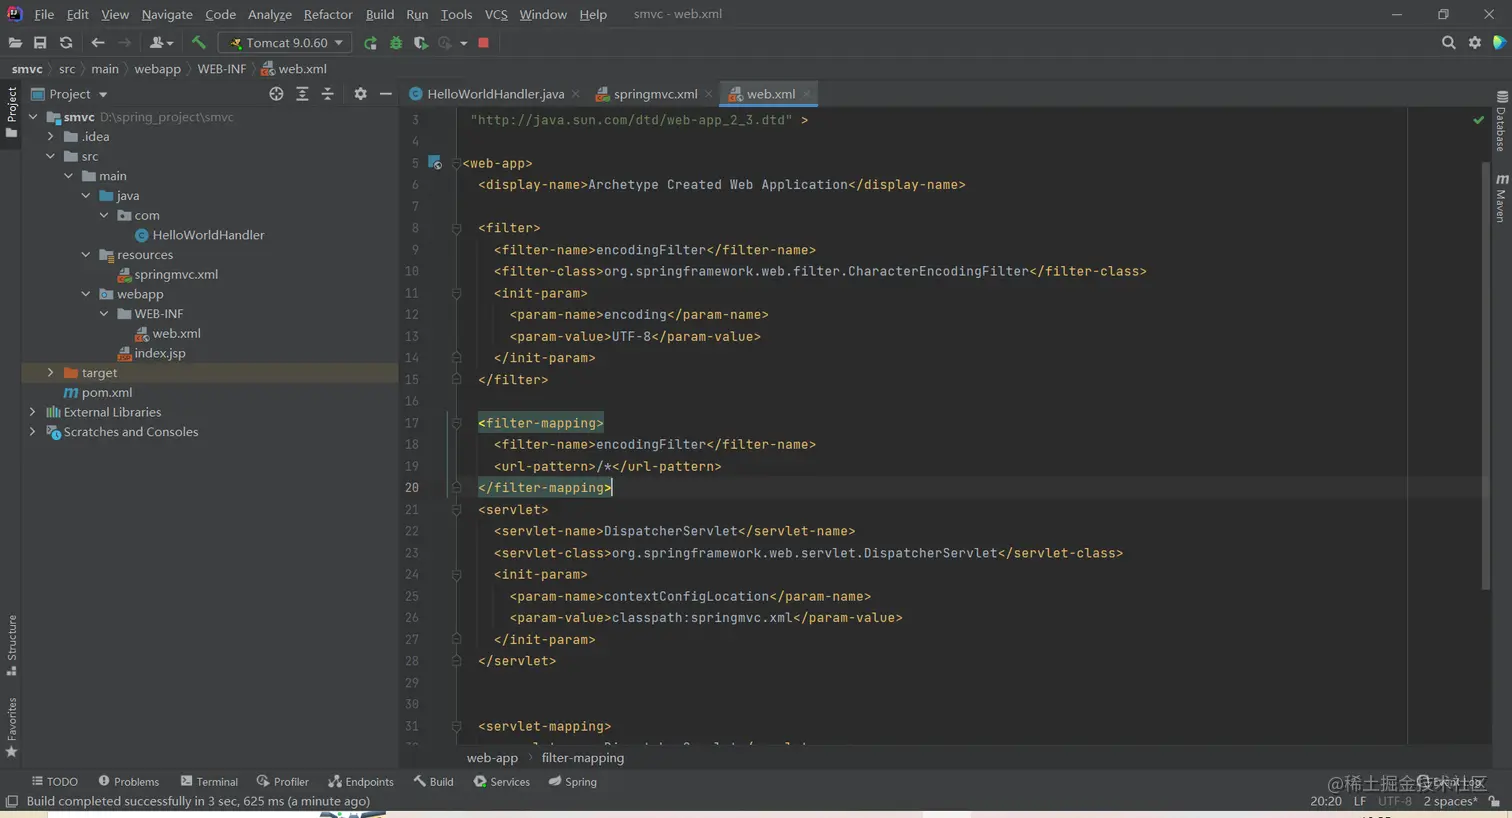The image size is (1512, 818).
Task: Open the Tomcat 9.0.60 run configuration dropdown
Action: (286, 43)
